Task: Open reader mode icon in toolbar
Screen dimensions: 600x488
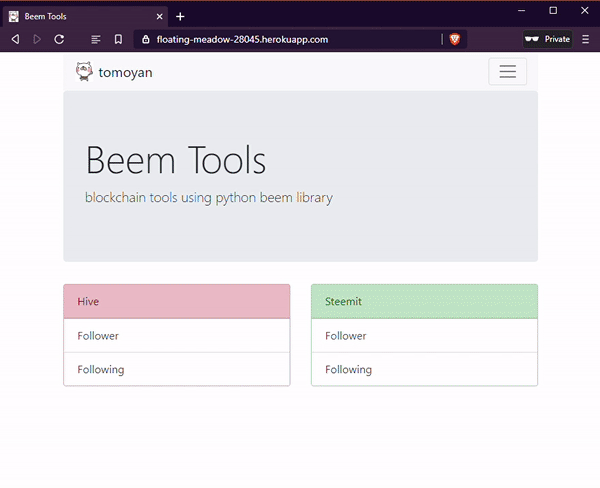Action: point(96,39)
